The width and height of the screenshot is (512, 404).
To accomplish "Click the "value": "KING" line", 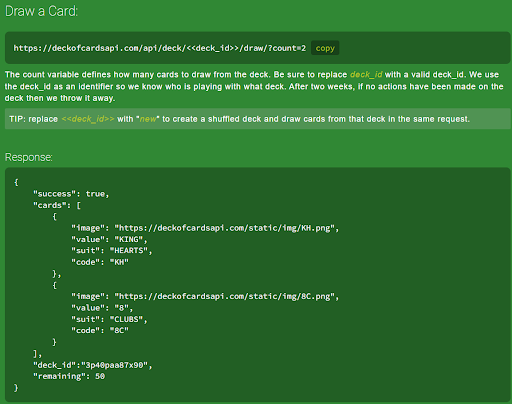I will pyautogui.click(x=109, y=239).
